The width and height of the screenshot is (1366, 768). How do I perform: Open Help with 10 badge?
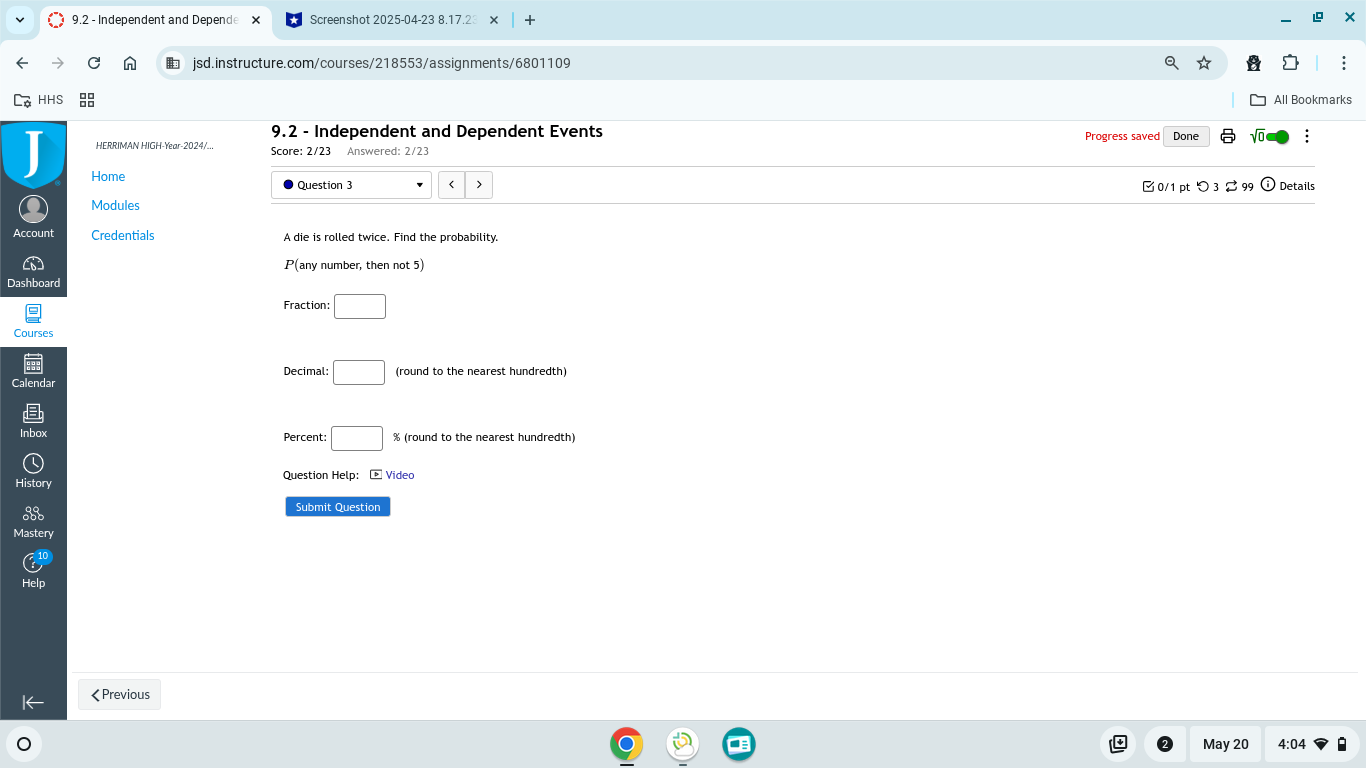[33, 571]
